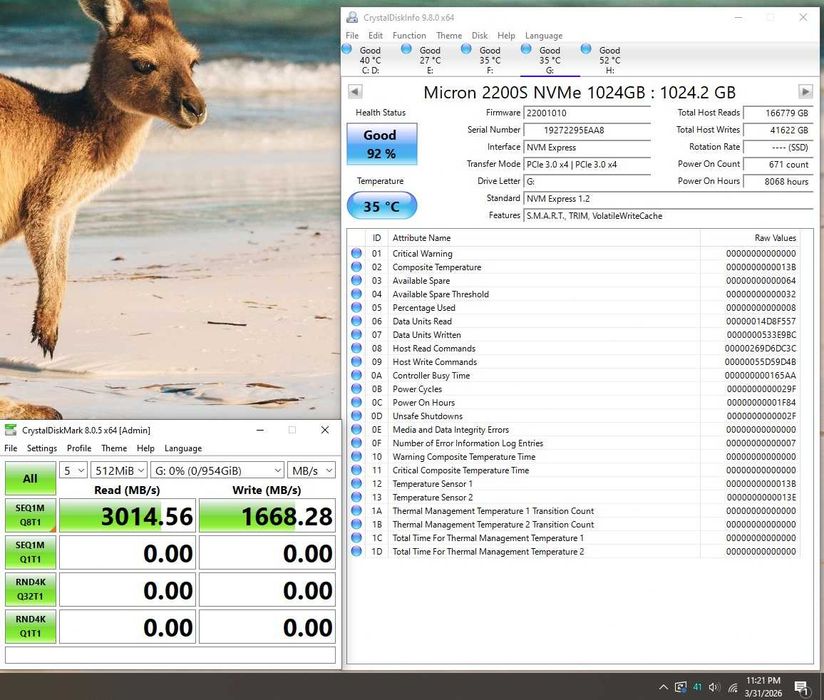Click the Raw Values column header
824x700 pixels.
[x=750, y=238]
